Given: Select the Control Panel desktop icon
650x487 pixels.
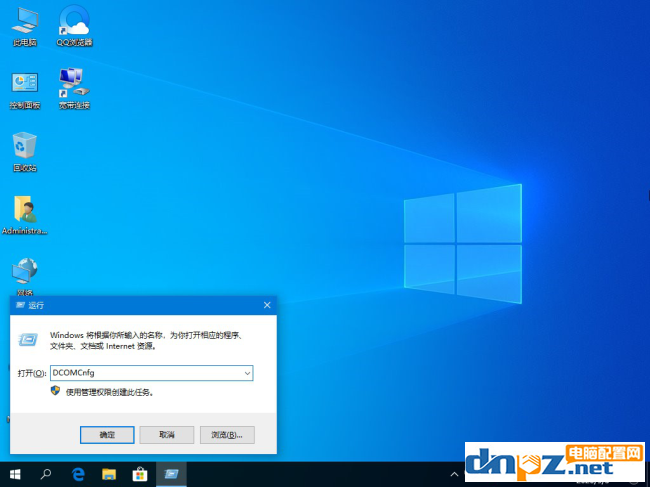Looking at the screenshot, I should coord(25,90).
